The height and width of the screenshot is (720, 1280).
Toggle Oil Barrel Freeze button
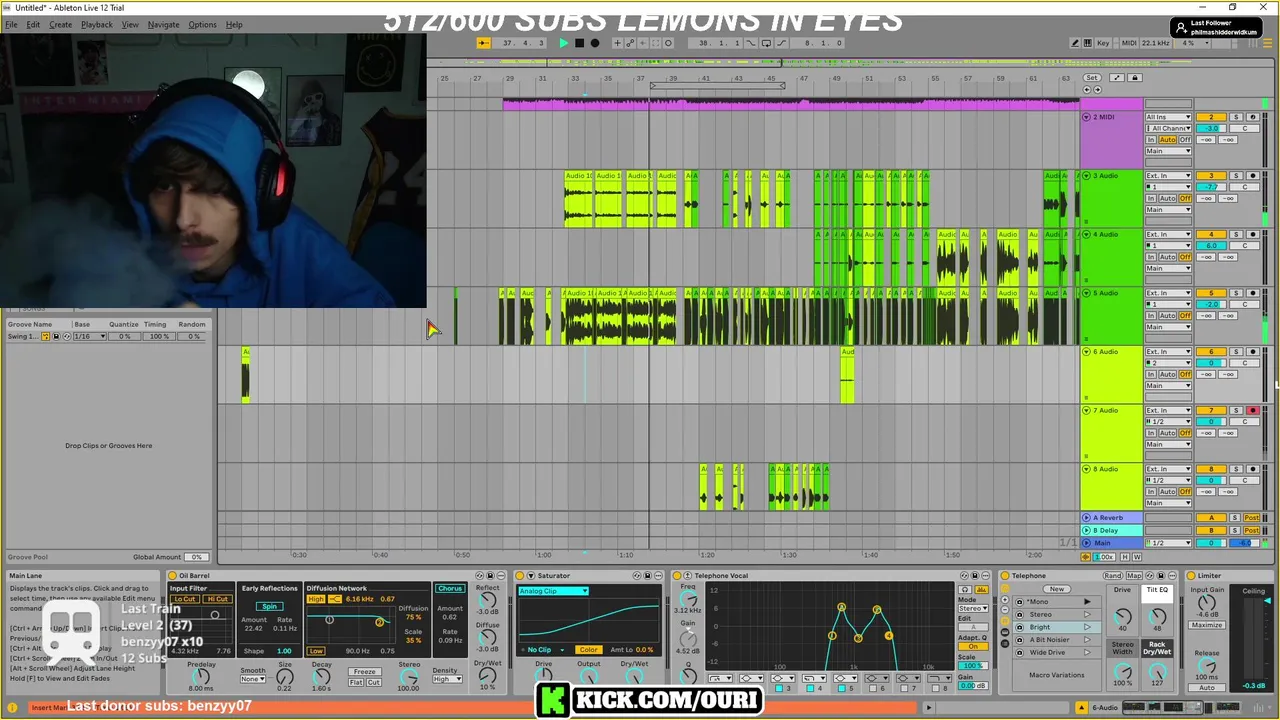click(x=365, y=672)
